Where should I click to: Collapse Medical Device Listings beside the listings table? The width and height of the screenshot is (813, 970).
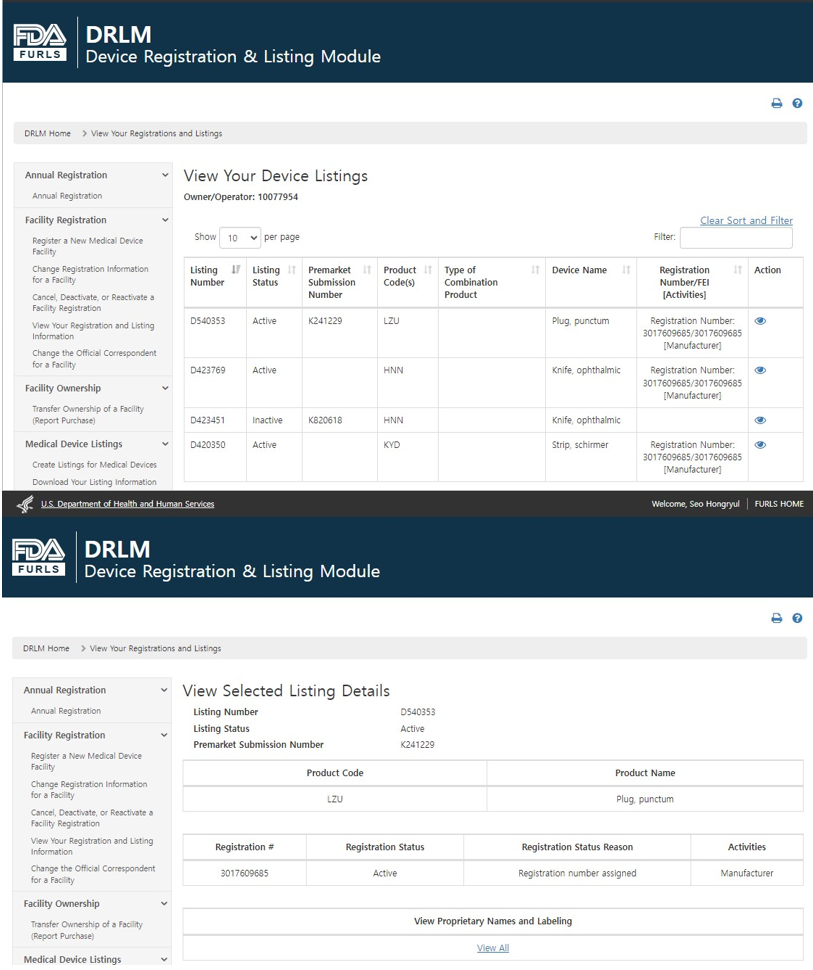click(x=165, y=444)
